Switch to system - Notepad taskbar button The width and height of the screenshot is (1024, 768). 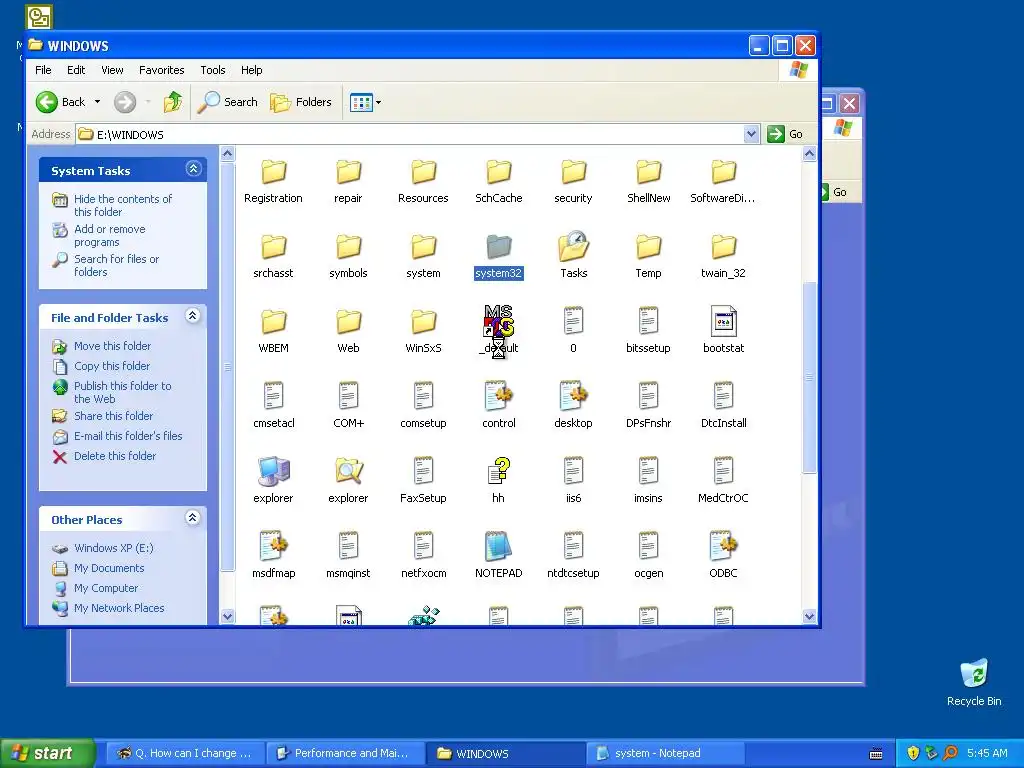(665, 753)
